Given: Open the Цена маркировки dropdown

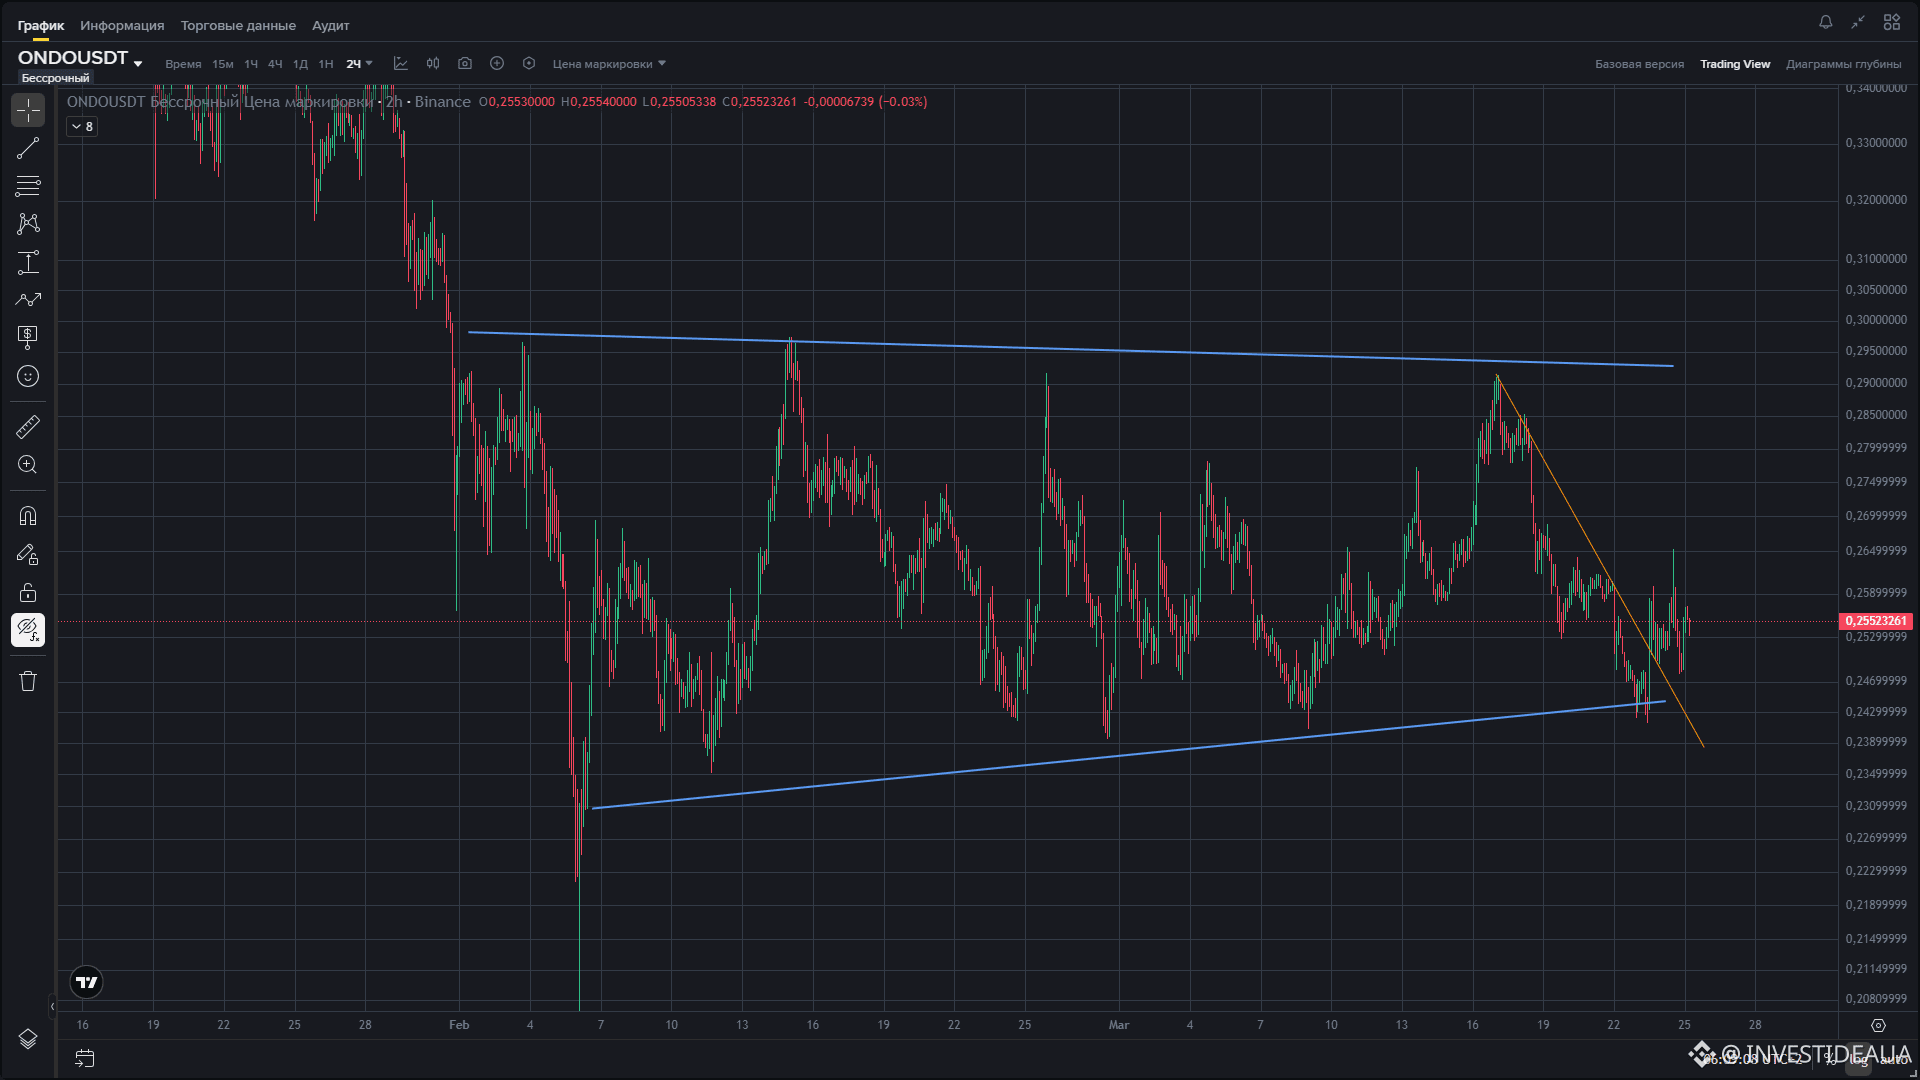Looking at the screenshot, I should coord(609,64).
